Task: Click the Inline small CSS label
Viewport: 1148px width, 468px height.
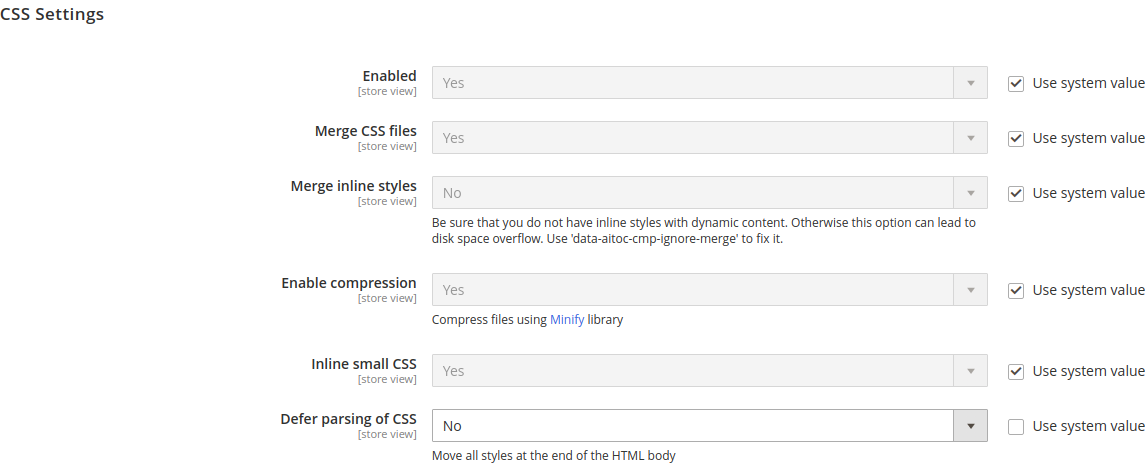Action: tap(364, 364)
